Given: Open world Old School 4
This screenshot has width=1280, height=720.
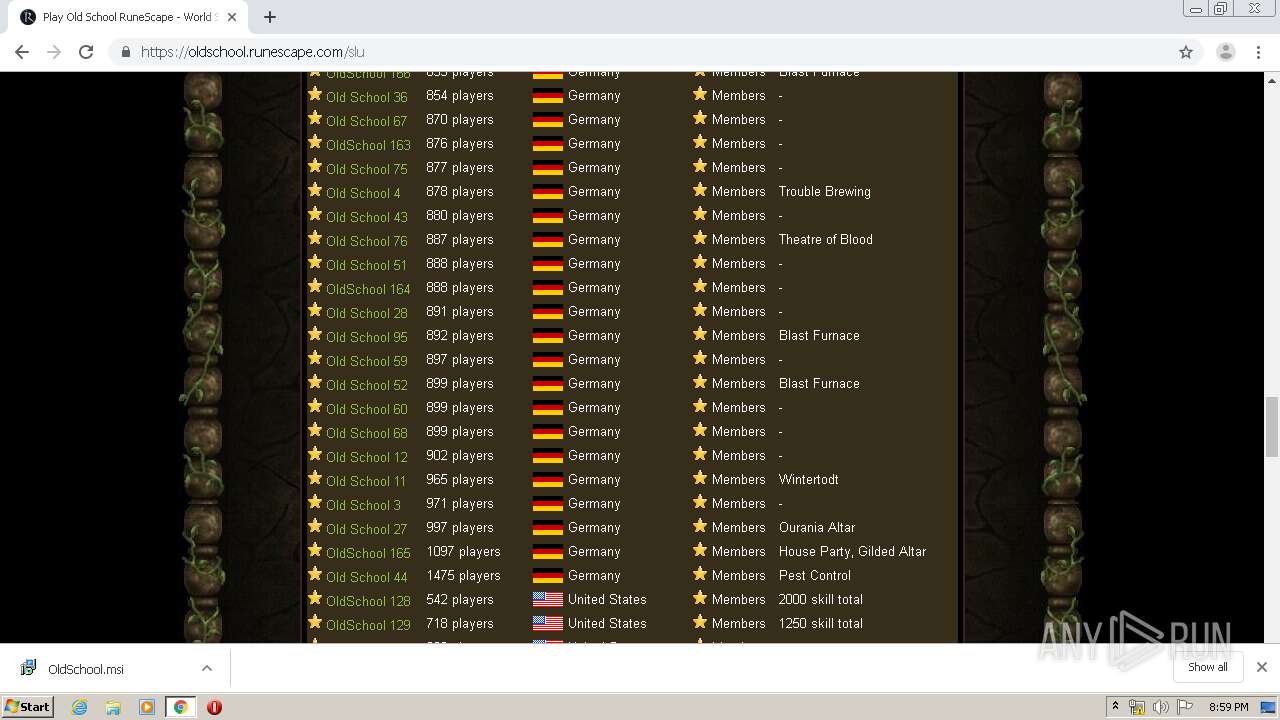Looking at the screenshot, I should (x=363, y=193).
